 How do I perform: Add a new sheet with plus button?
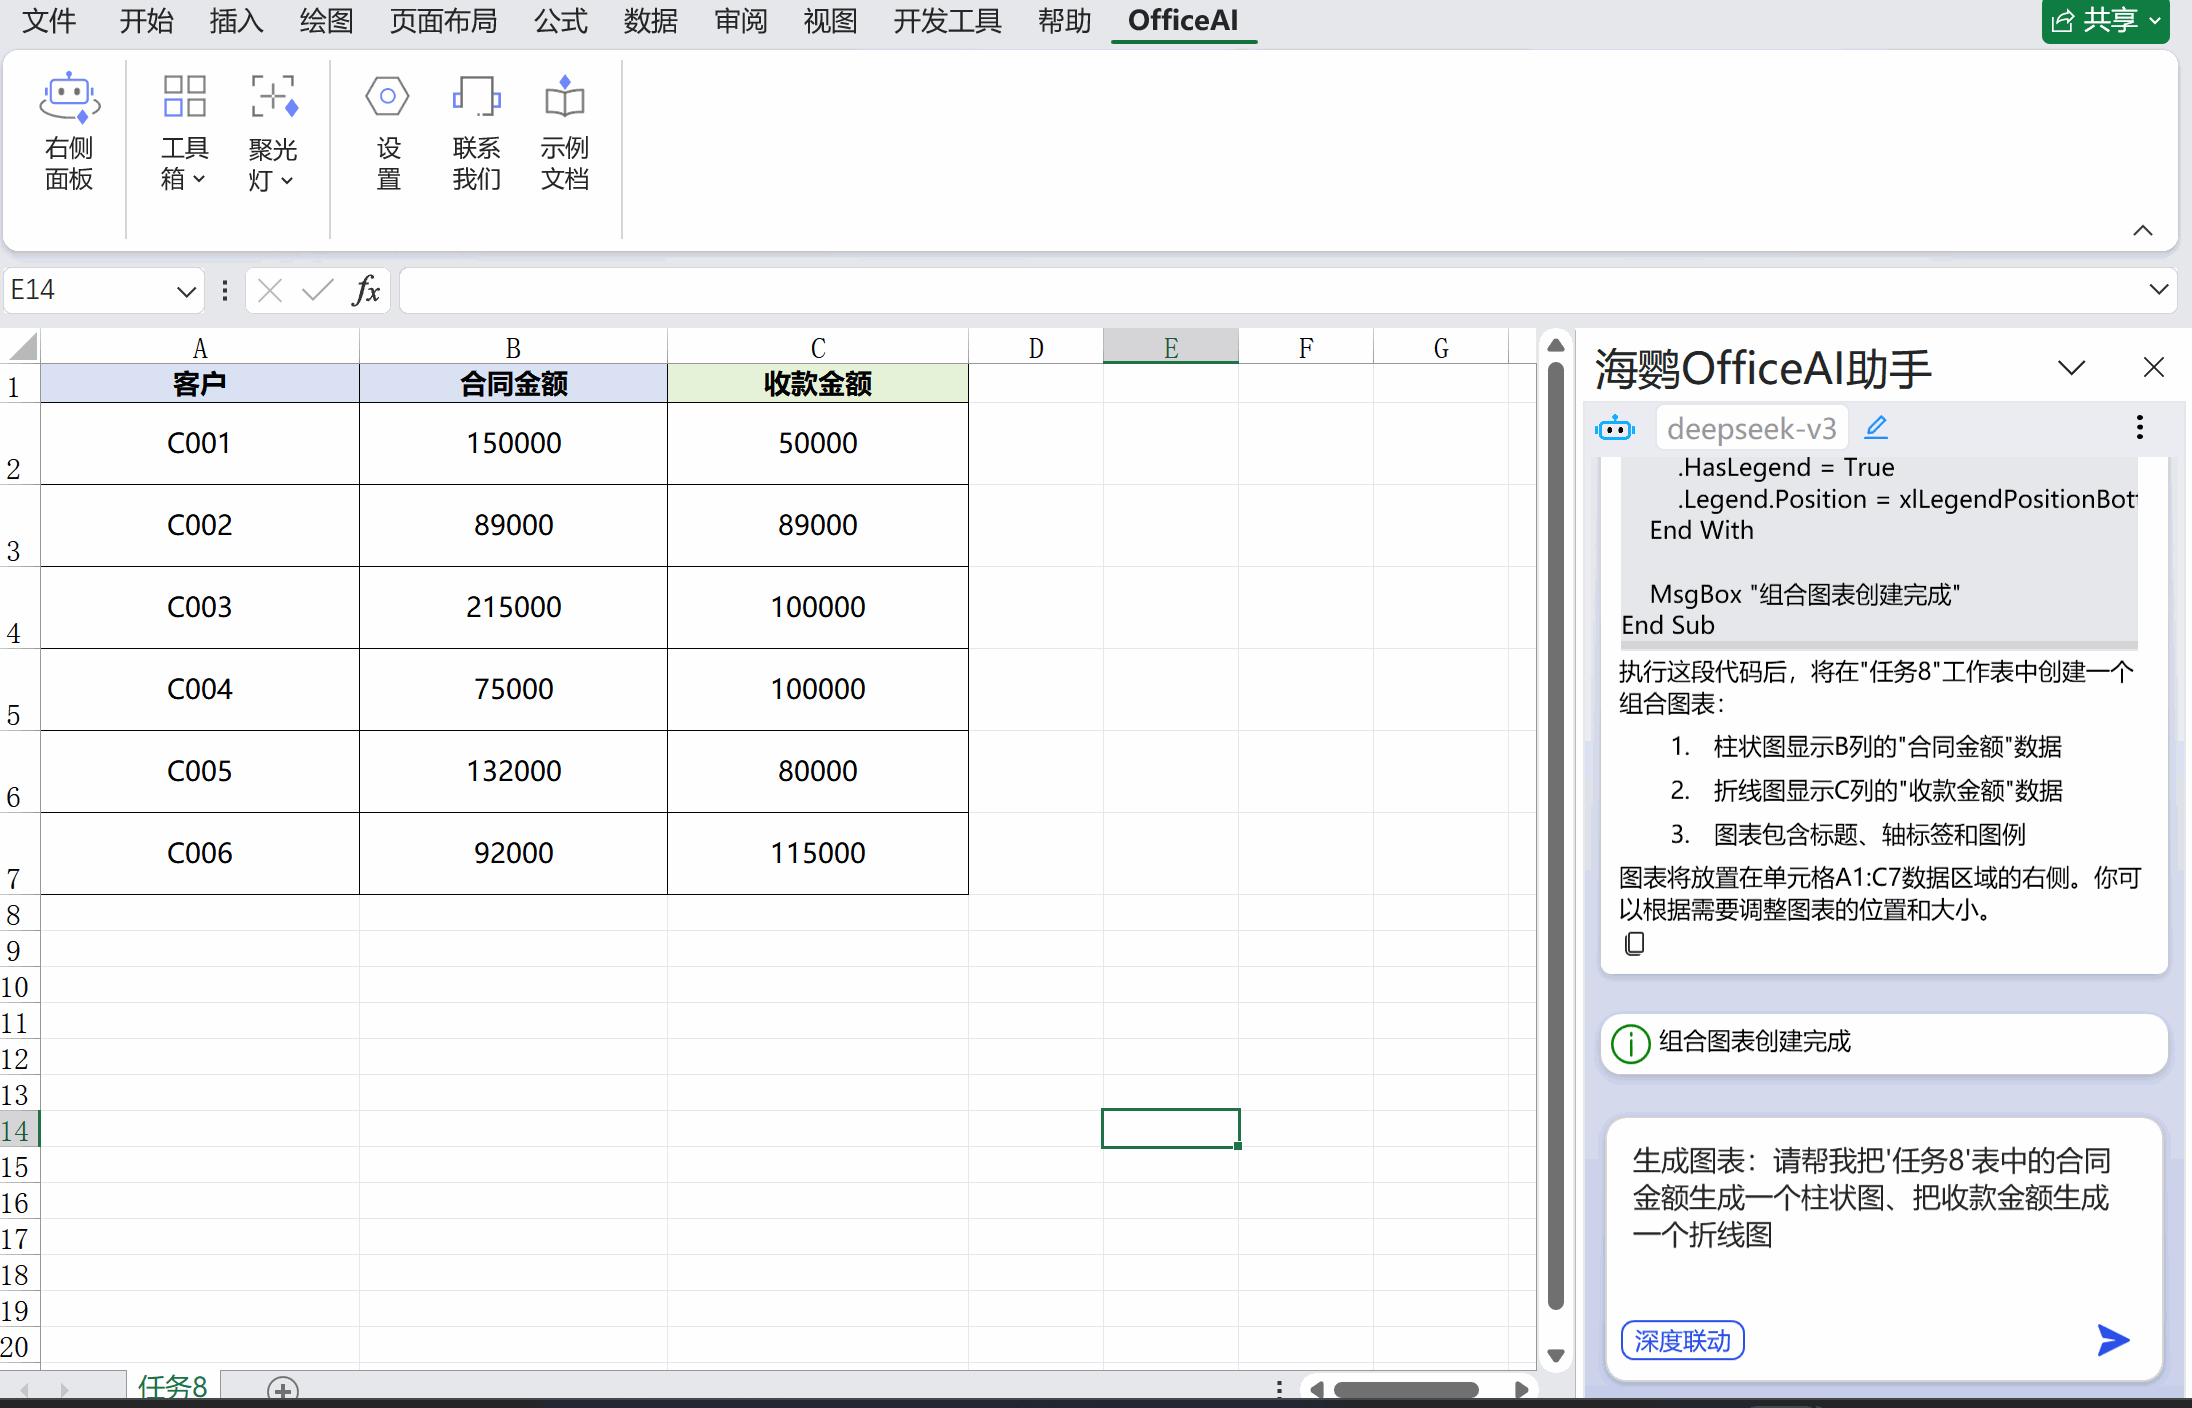[x=283, y=1389]
